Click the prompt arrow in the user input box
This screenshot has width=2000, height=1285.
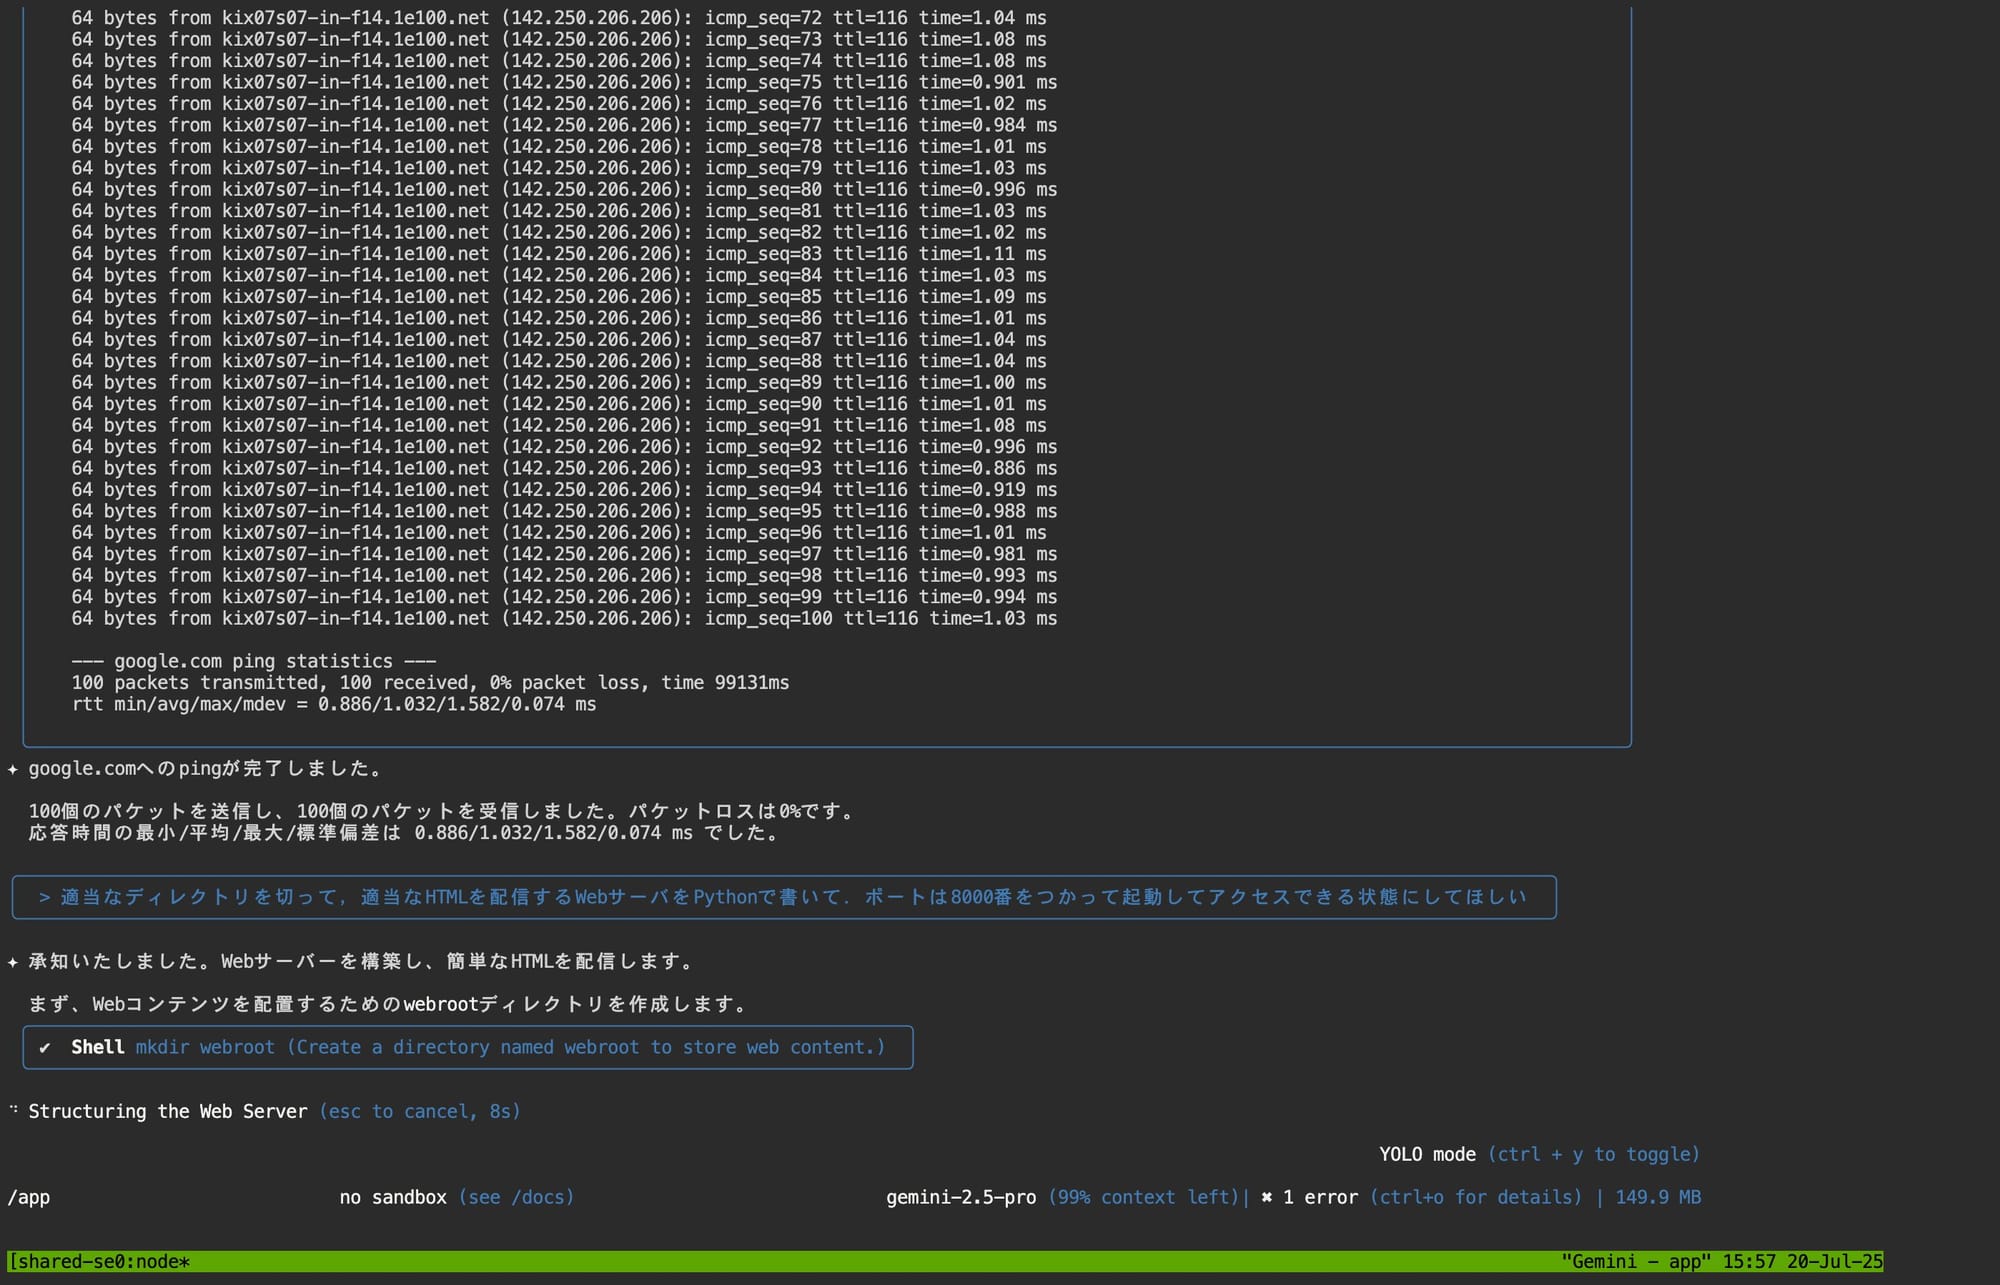[x=44, y=897]
